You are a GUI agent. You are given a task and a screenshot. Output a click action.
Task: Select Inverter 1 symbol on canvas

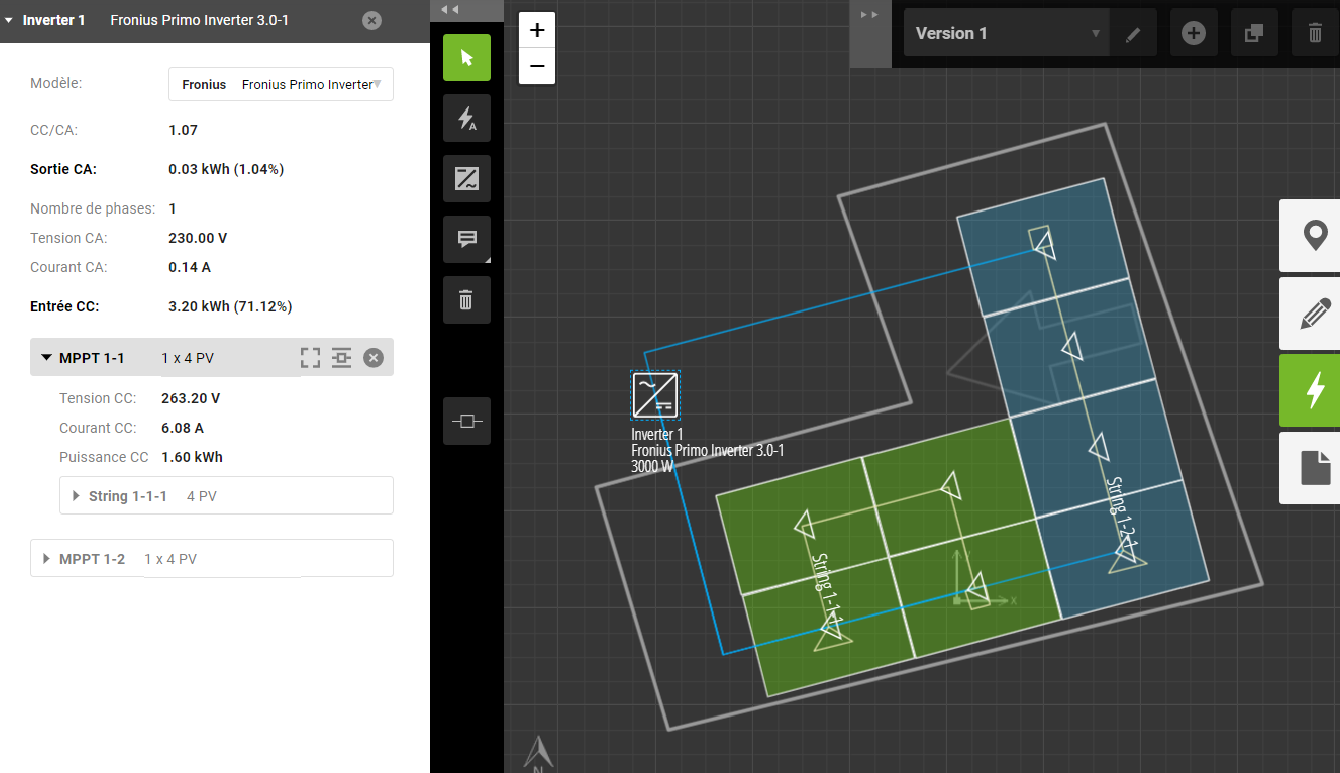pyautogui.click(x=655, y=395)
